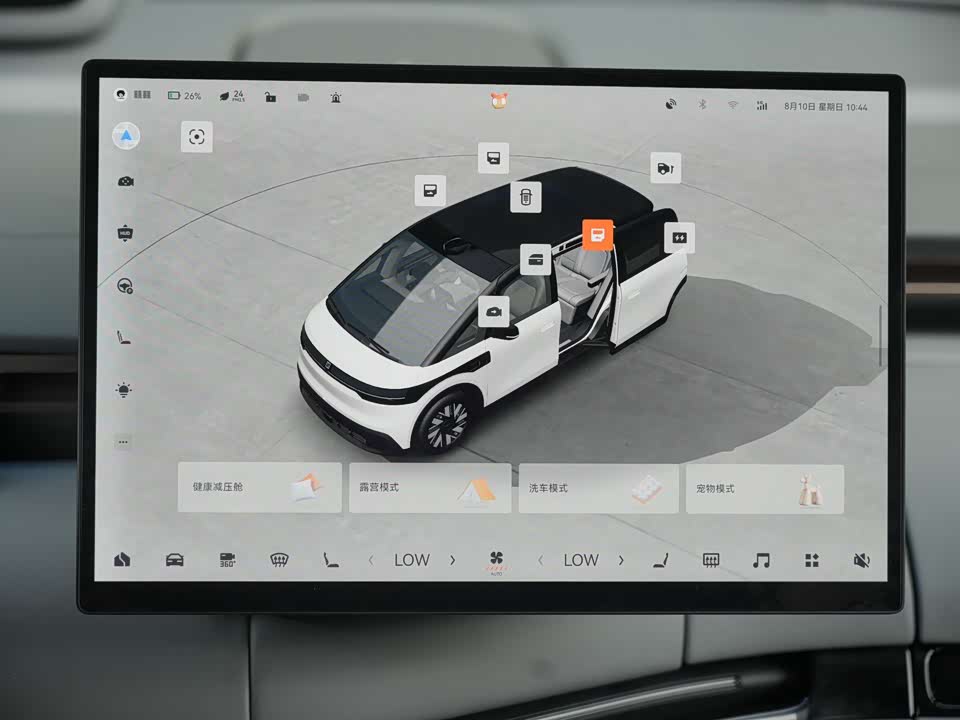
Task: Tap the side mirror fold hotspot
Action: click(x=493, y=312)
